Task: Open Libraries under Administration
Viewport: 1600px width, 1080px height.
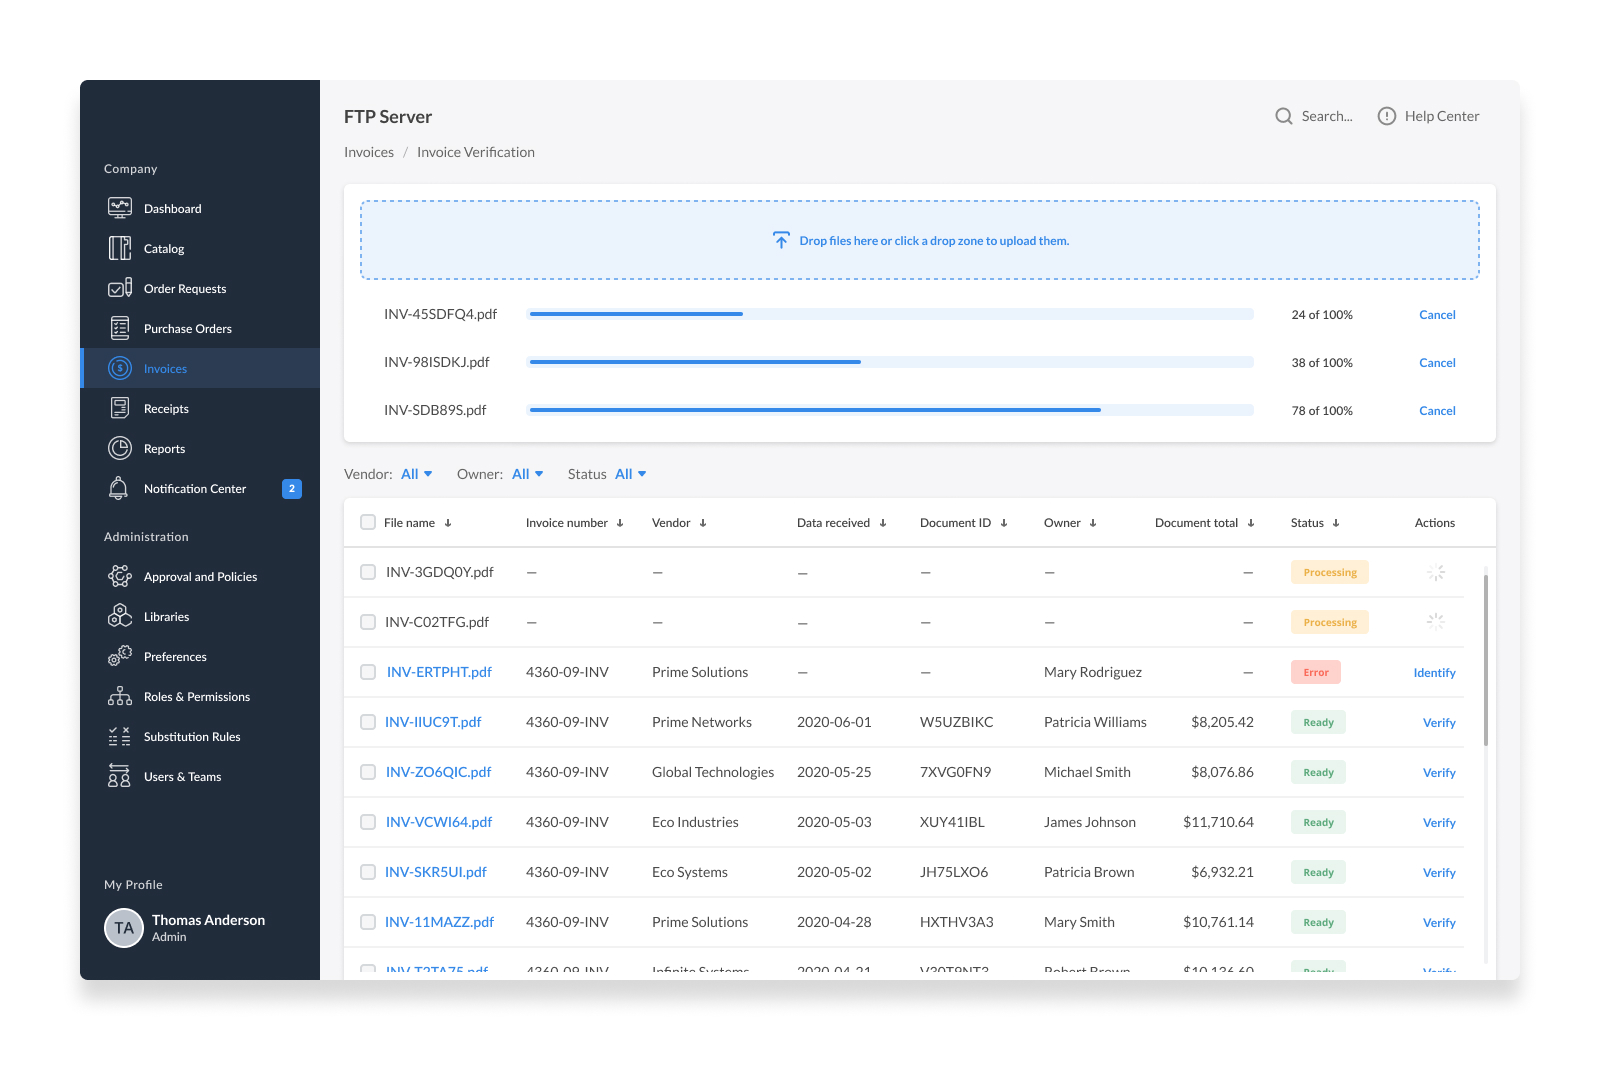Action: [x=200, y=616]
